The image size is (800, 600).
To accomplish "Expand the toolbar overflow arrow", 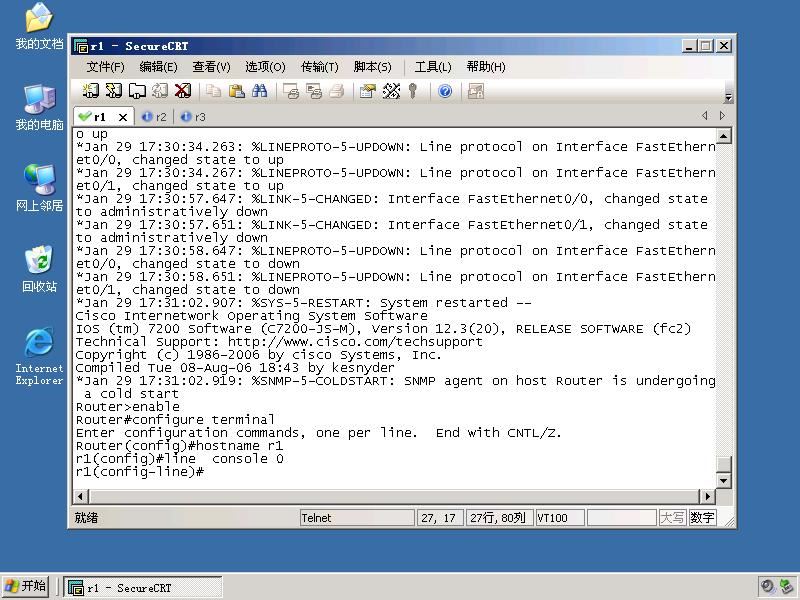I will (x=728, y=97).
